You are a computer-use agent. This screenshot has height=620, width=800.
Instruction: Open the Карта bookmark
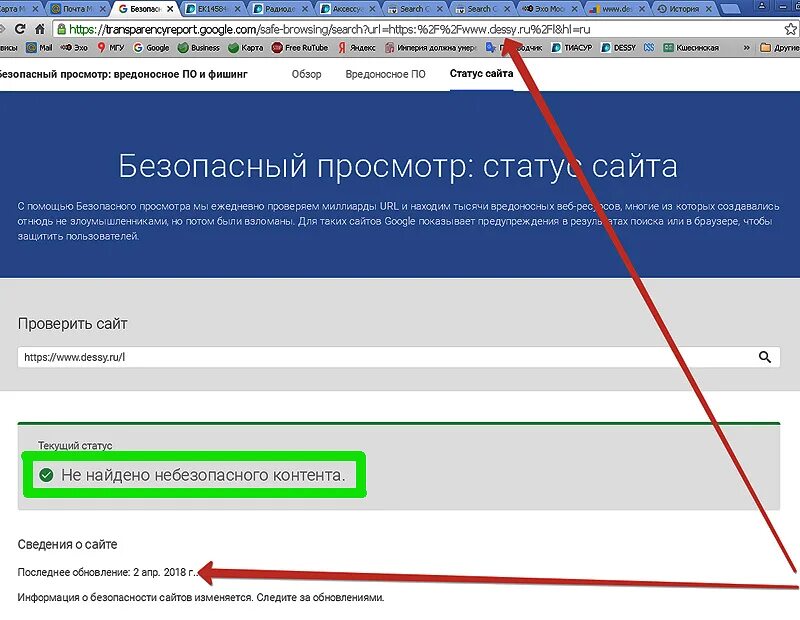pos(246,47)
